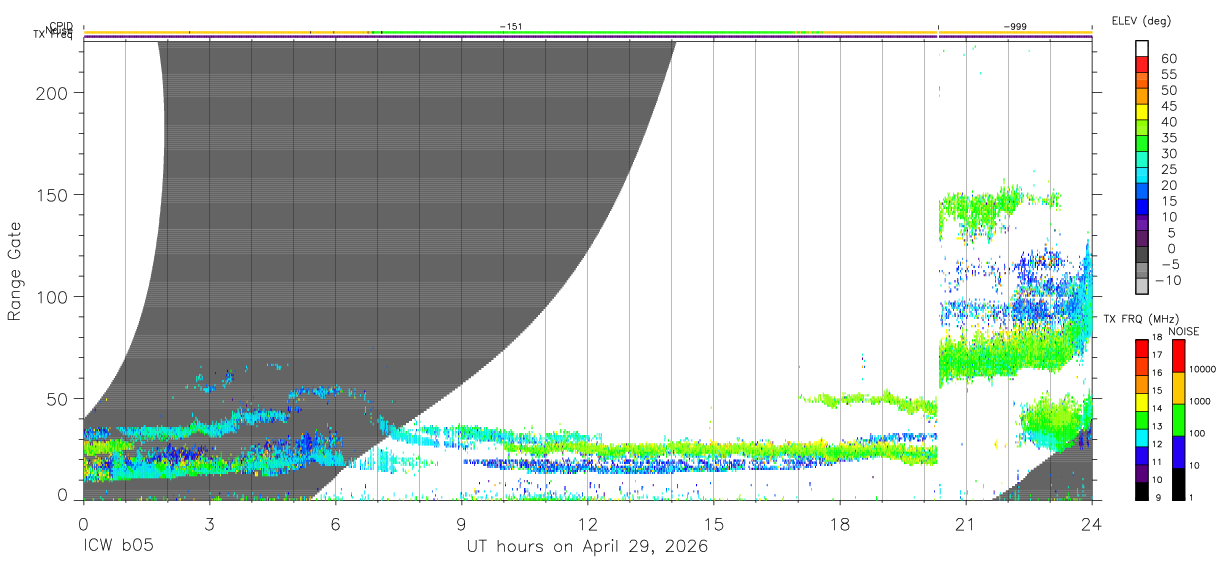Click the CPID value '-999'
This screenshot has width=1228, height=567.
coord(1016,27)
